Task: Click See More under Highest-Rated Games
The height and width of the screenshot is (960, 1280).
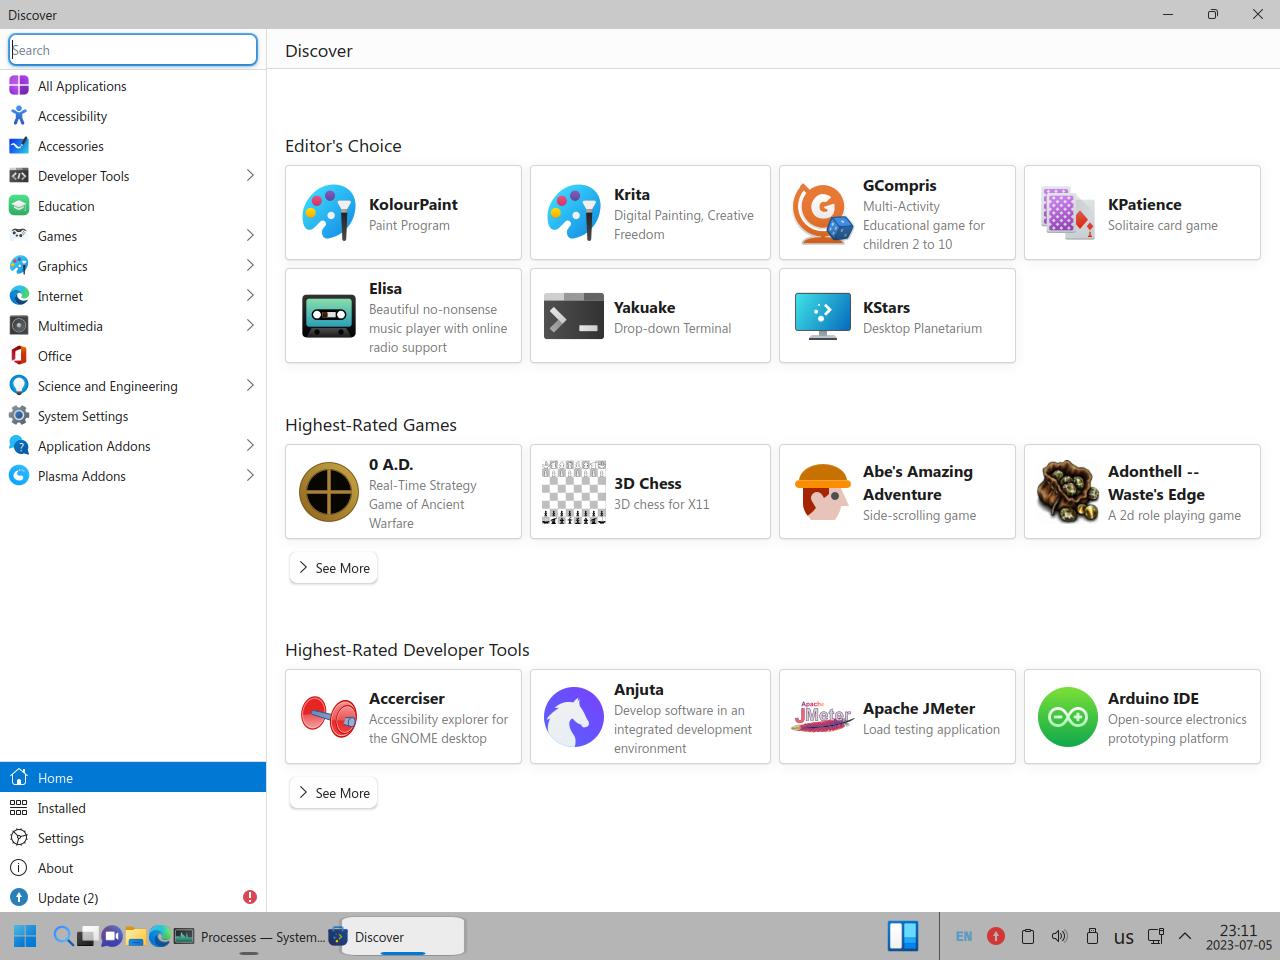Action: tap(333, 568)
